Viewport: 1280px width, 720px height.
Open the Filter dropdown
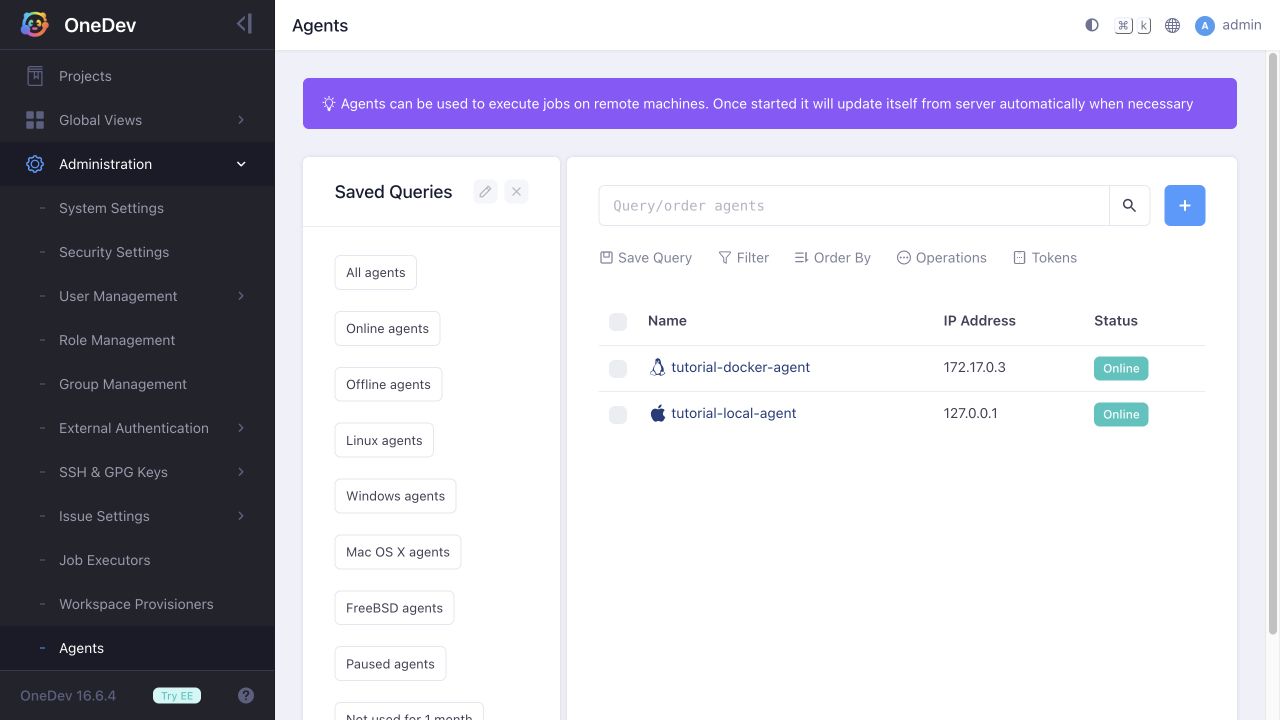(x=744, y=257)
